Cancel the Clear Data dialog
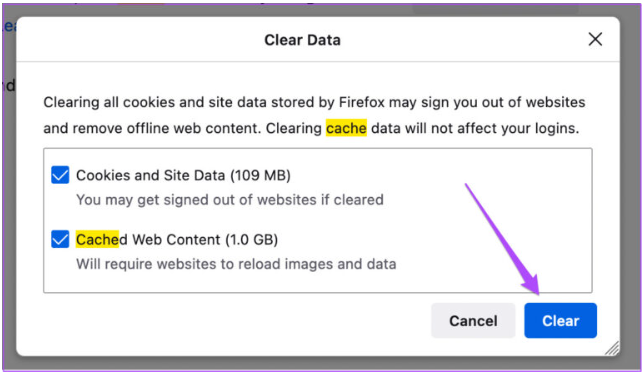This screenshot has width=643, height=374. click(473, 320)
